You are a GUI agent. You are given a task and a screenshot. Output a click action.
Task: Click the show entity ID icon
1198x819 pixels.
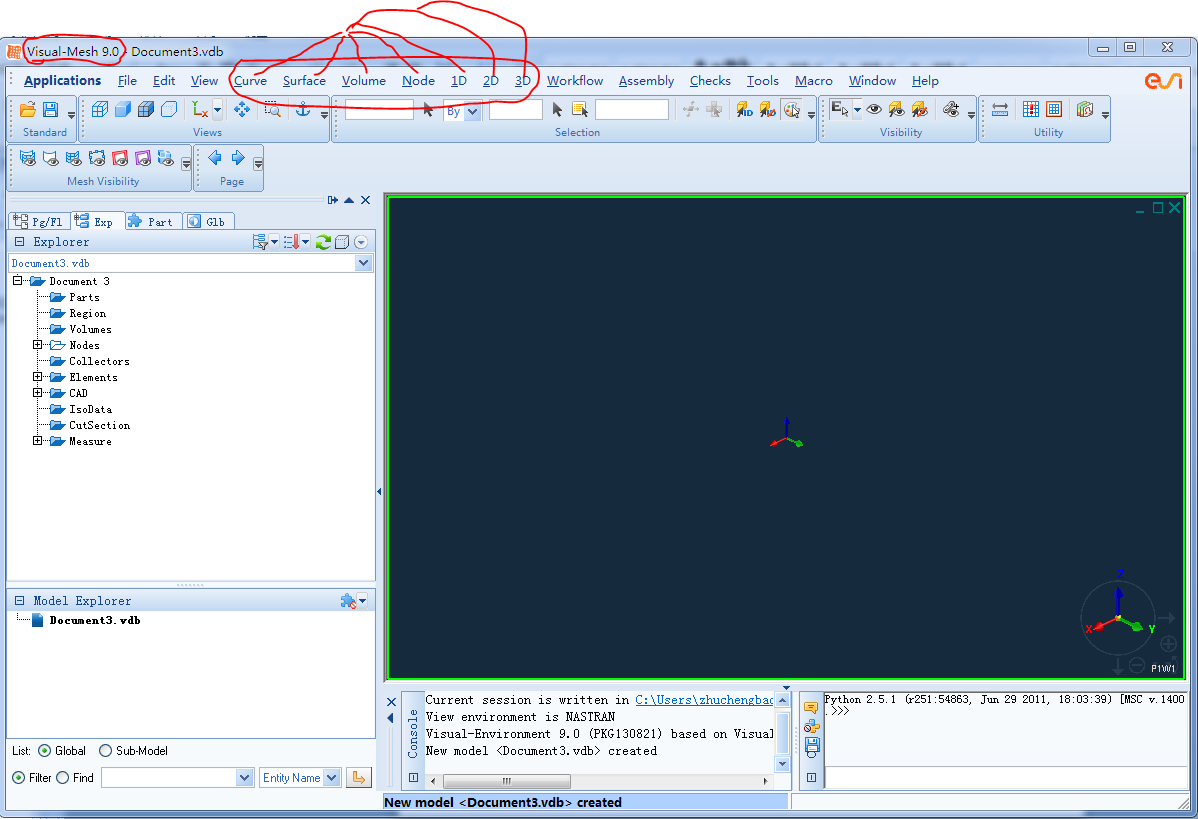pyautogui.click(x=745, y=110)
